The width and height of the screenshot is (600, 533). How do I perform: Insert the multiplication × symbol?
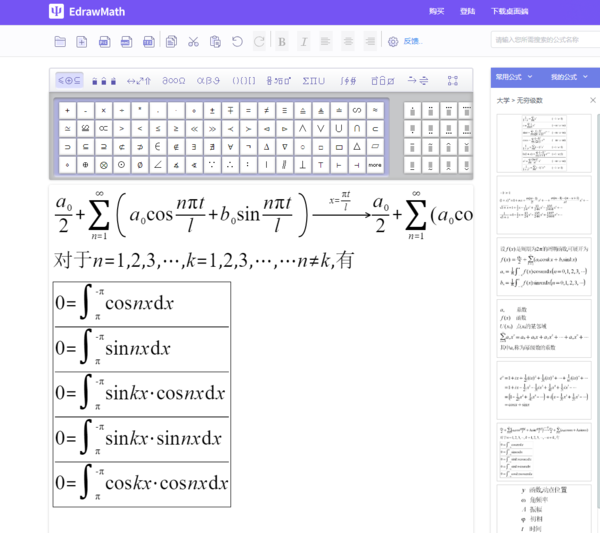[103, 111]
